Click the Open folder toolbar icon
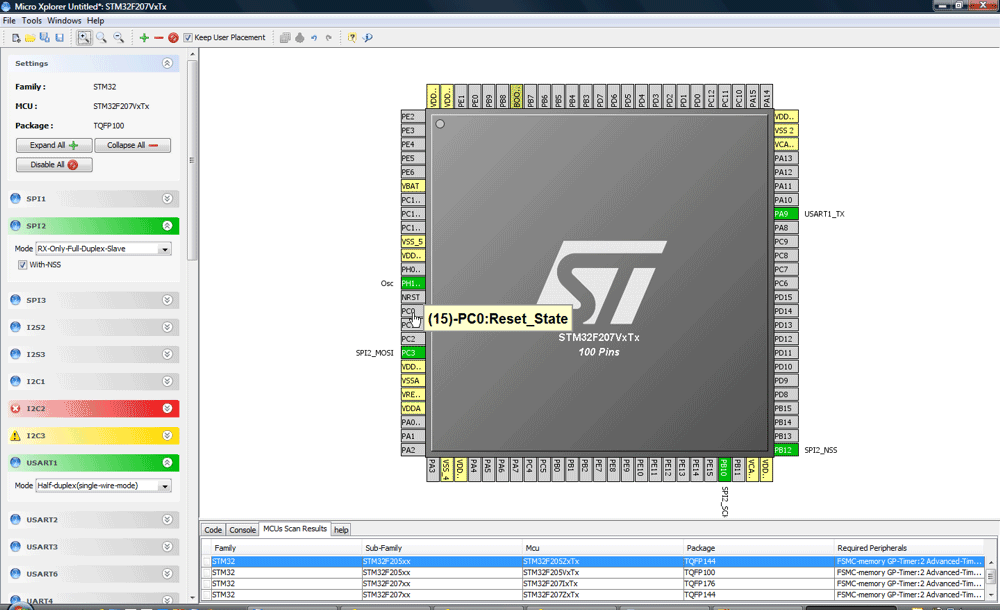 click(x=30, y=38)
